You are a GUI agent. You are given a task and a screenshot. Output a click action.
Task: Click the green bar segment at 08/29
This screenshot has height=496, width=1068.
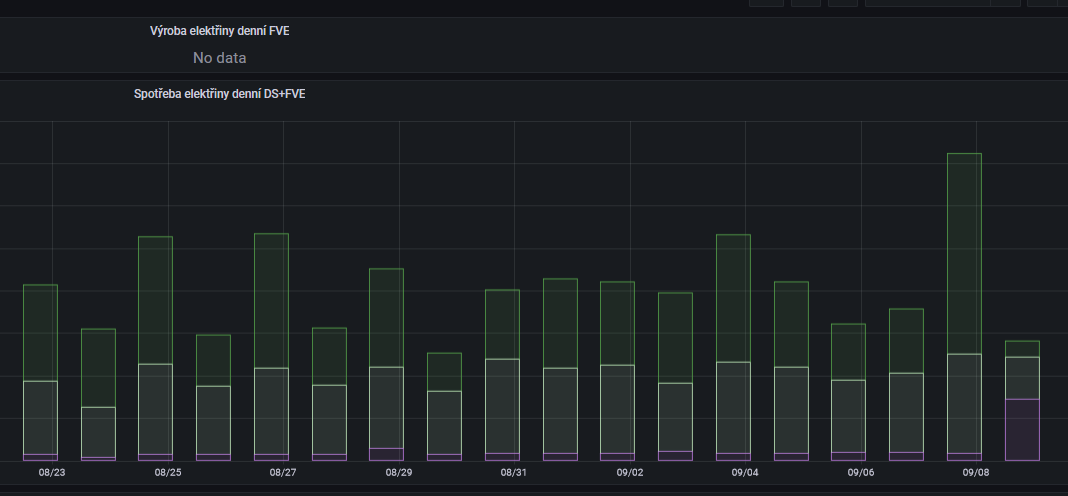[x=386, y=317]
